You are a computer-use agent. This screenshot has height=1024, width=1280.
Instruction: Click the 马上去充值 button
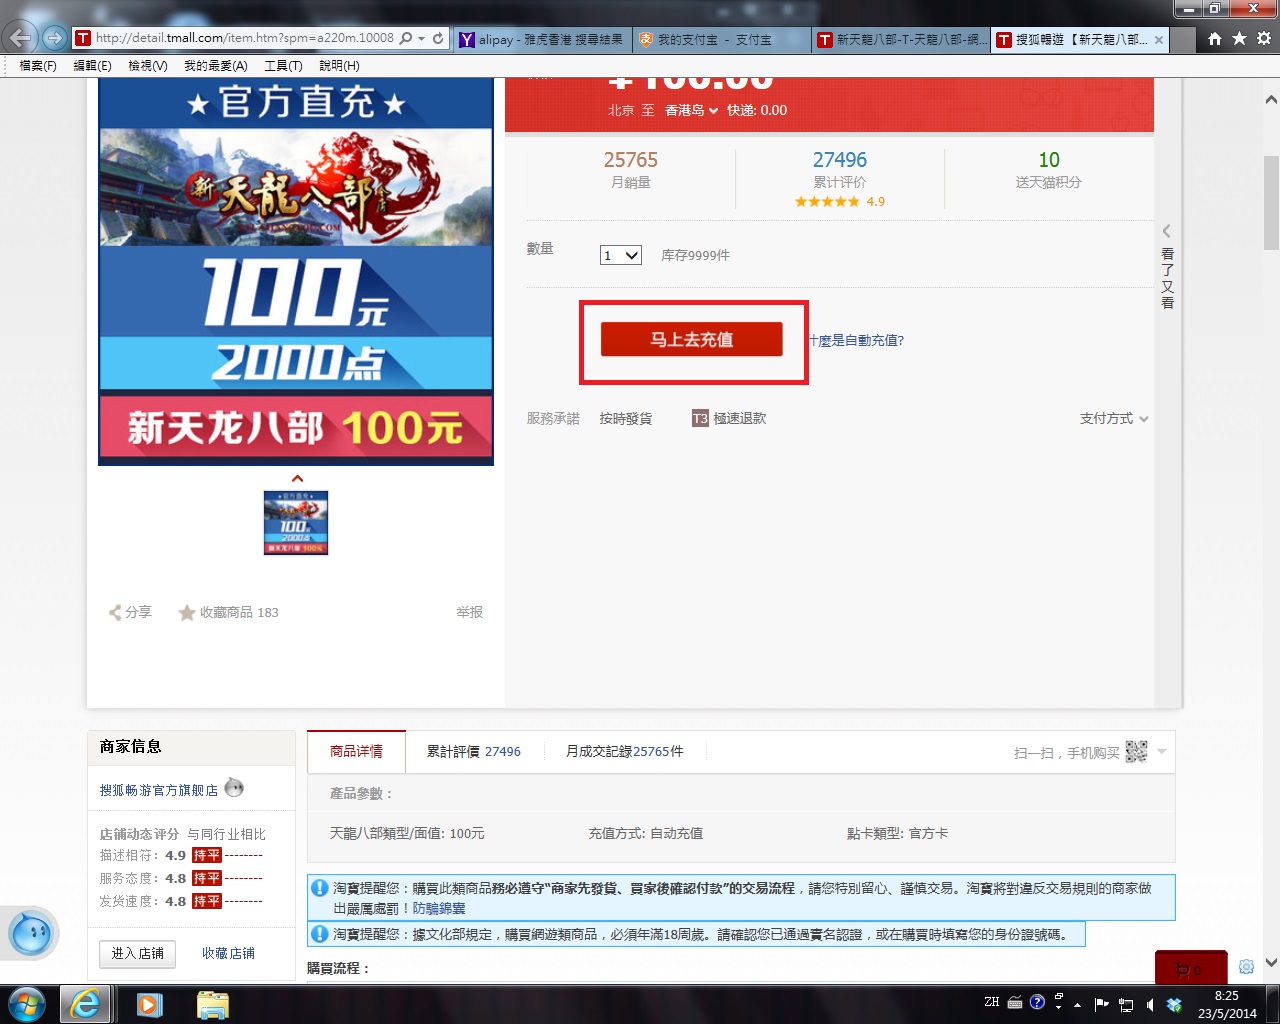click(691, 339)
